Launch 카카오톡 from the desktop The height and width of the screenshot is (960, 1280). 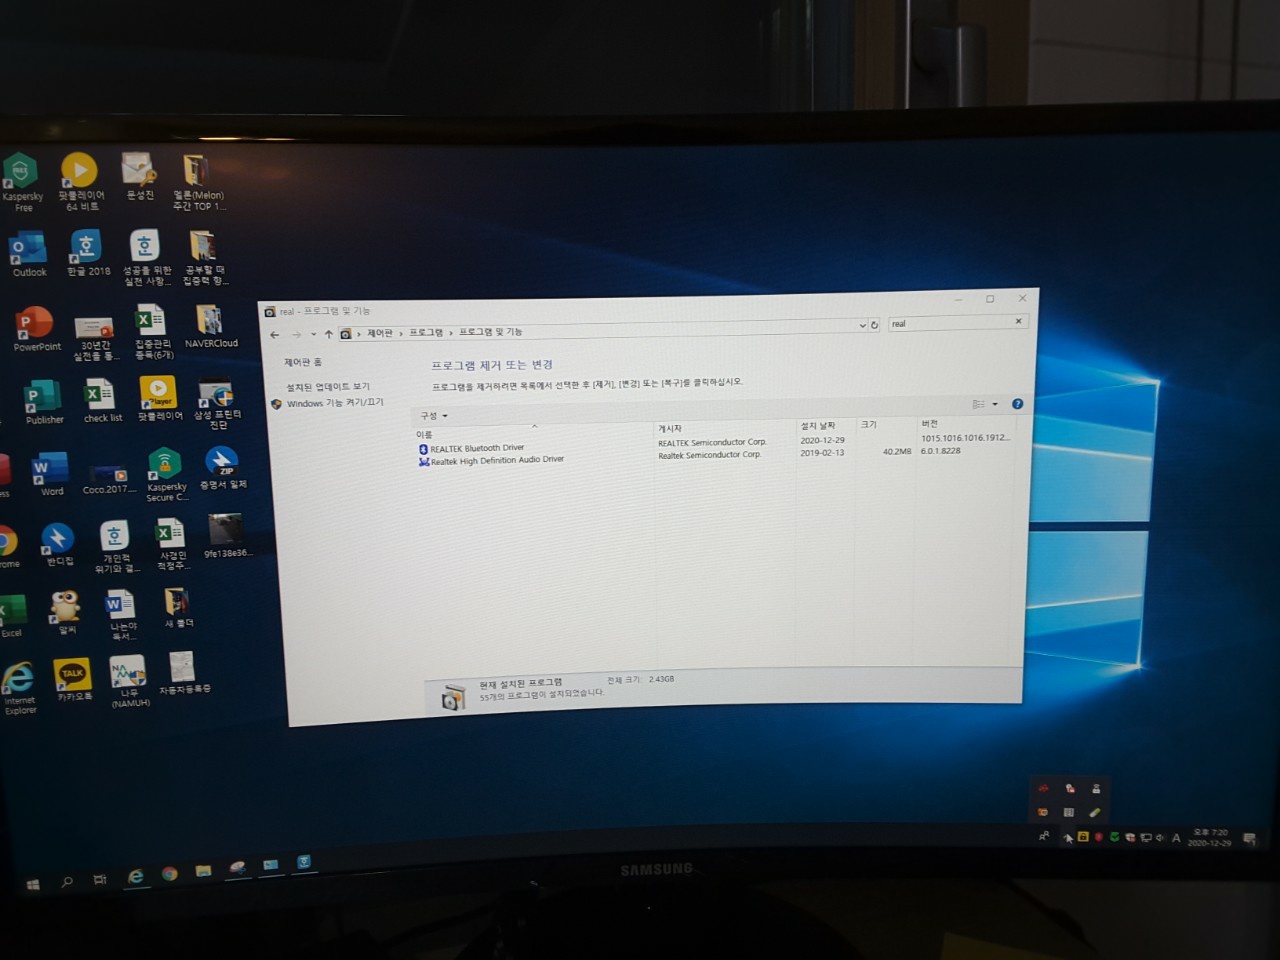pyautogui.click(x=73, y=680)
